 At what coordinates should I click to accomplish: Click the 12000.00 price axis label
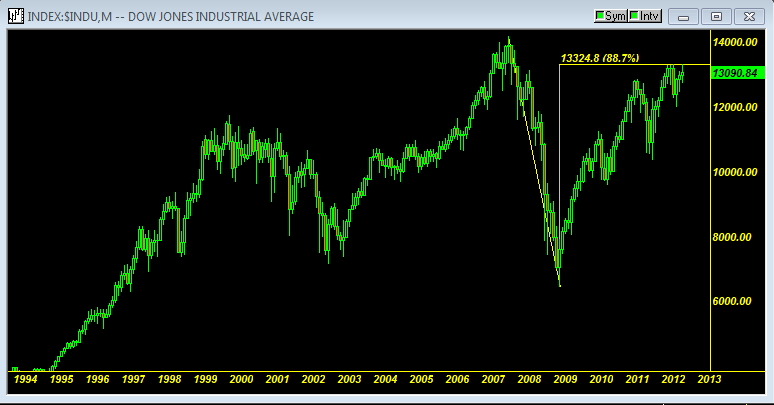tap(735, 107)
